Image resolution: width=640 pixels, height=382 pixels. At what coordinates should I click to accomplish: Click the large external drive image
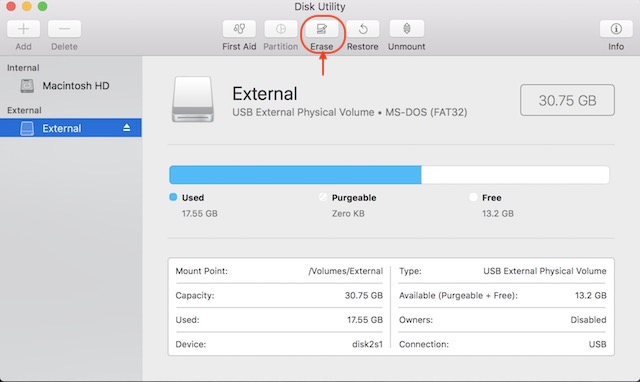pos(193,99)
